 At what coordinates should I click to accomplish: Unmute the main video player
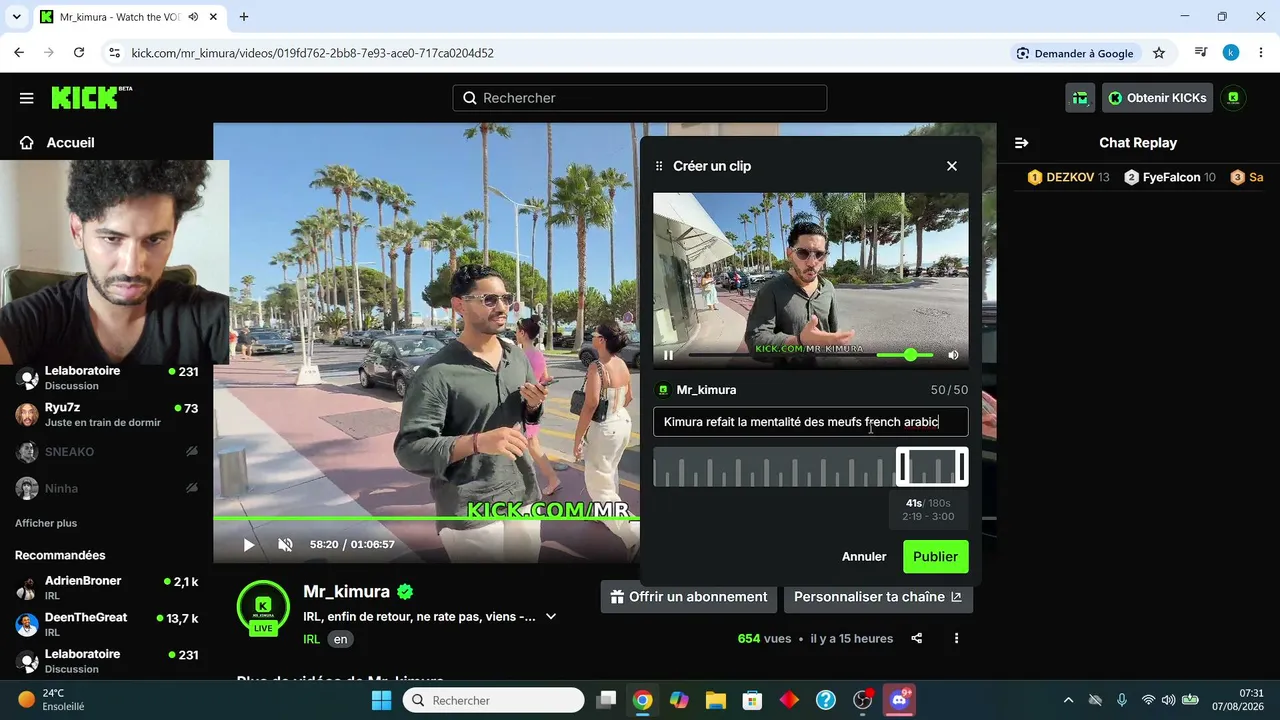coord(286,545)
